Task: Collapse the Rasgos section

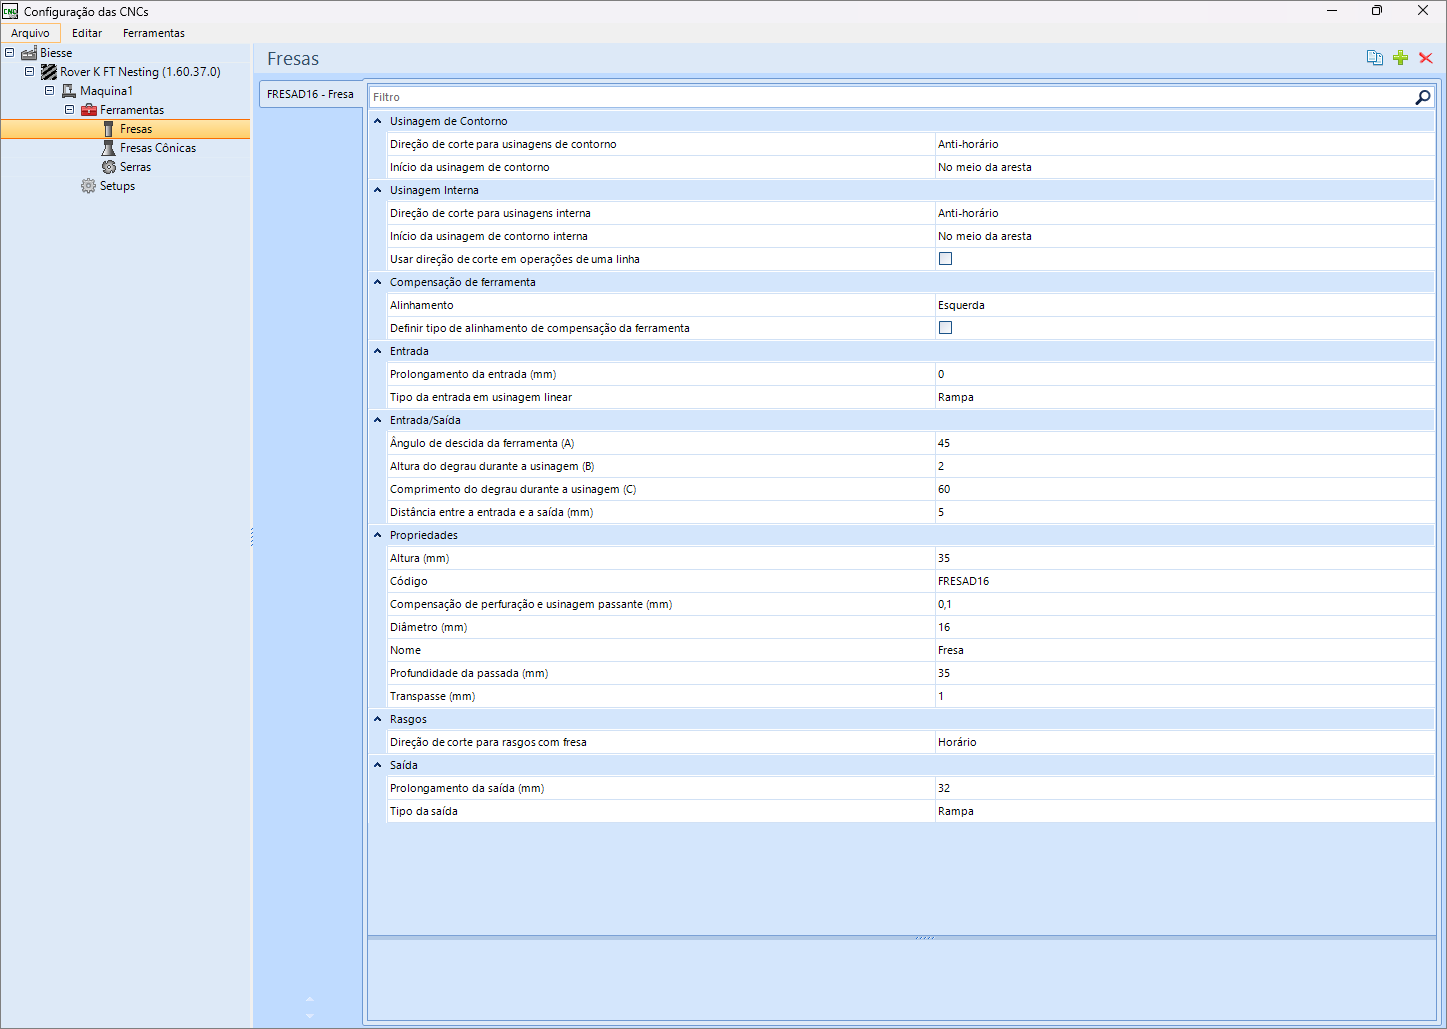Action: click(x=378, y=719)
